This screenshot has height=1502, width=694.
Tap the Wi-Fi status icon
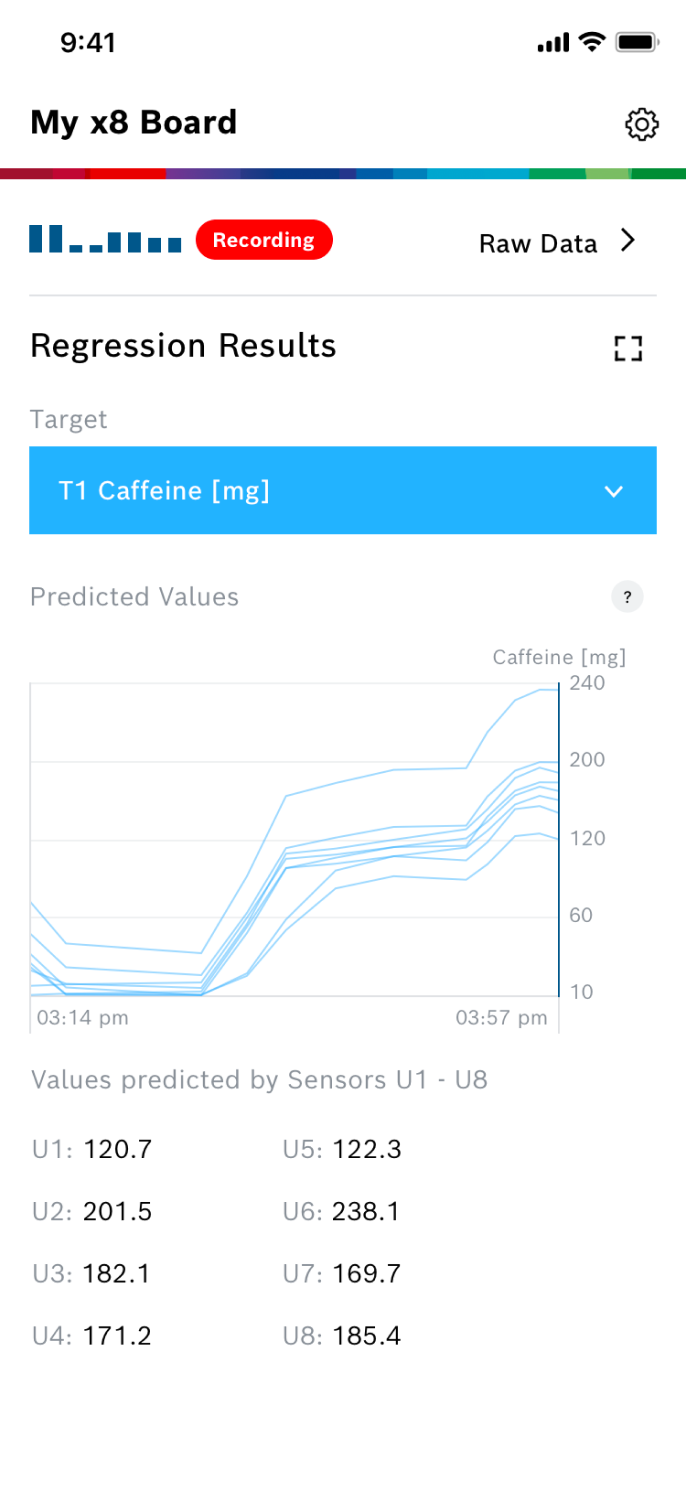tap(592, 42)
